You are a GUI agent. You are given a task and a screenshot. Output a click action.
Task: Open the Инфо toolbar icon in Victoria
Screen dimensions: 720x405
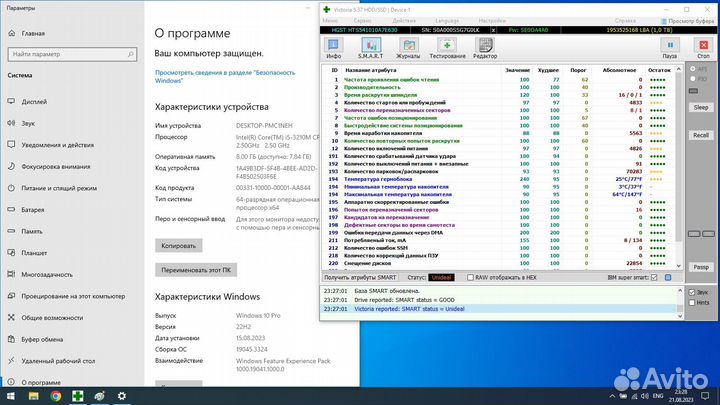pos(333,48)
